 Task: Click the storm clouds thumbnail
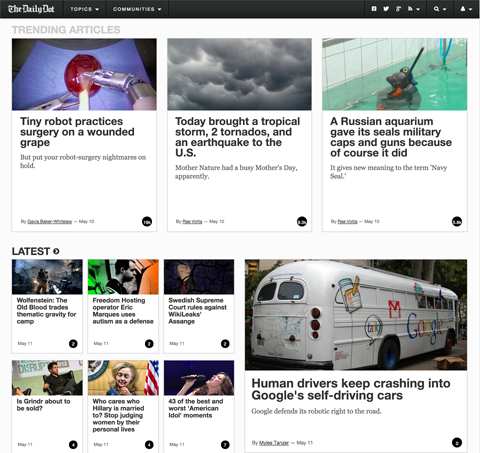(x=239, y=74)
